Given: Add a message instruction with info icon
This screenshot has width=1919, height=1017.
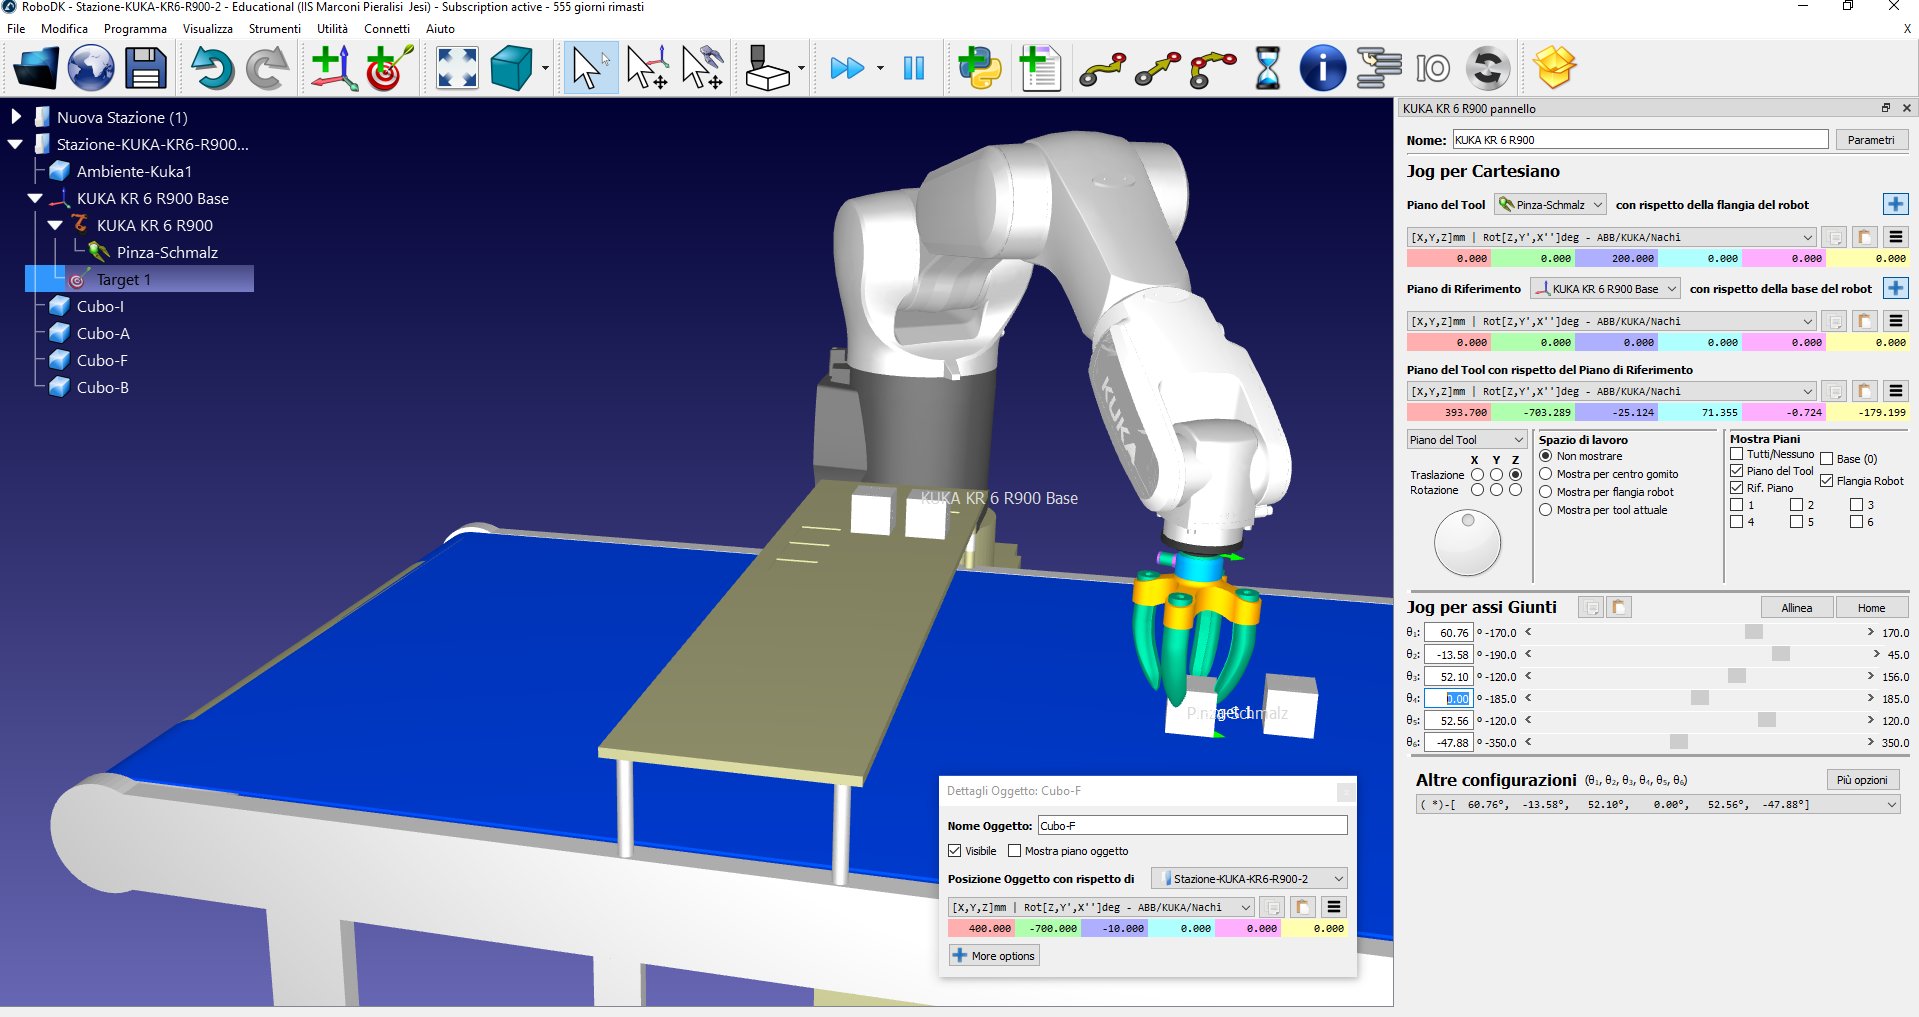Looking at the screenshot, I should point(1322,68).
